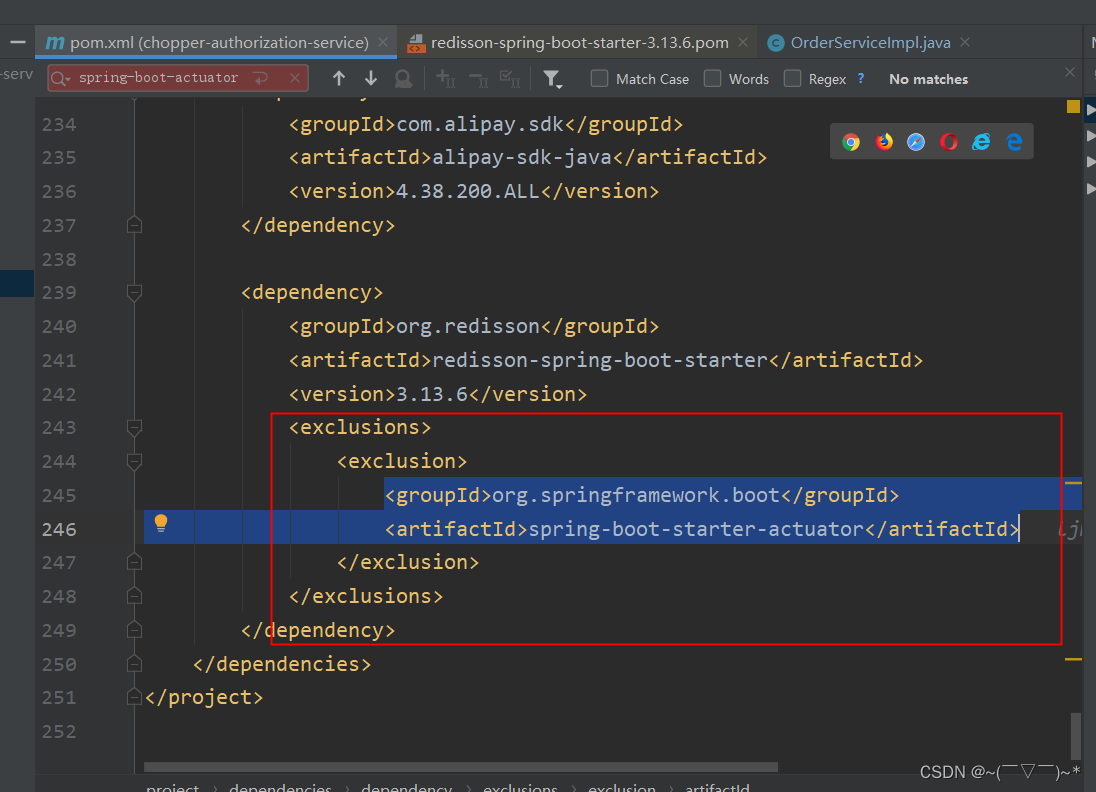Open in Edge browser icon

point(1014,142)
